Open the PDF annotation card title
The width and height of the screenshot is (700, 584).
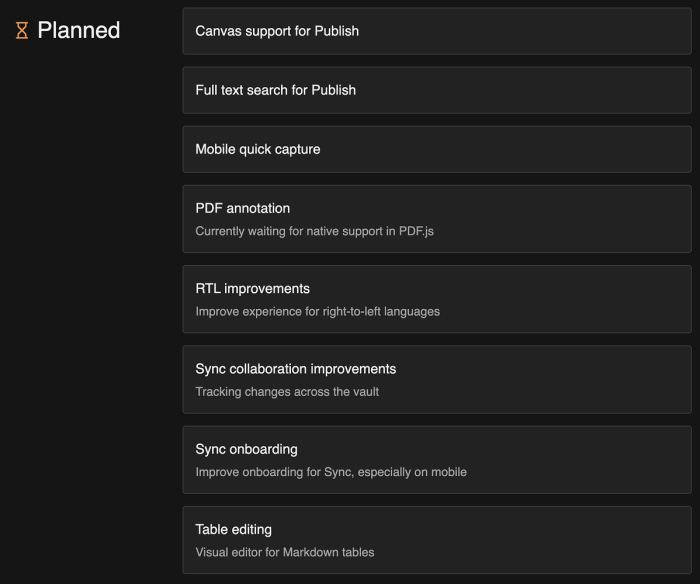[242, 208]
